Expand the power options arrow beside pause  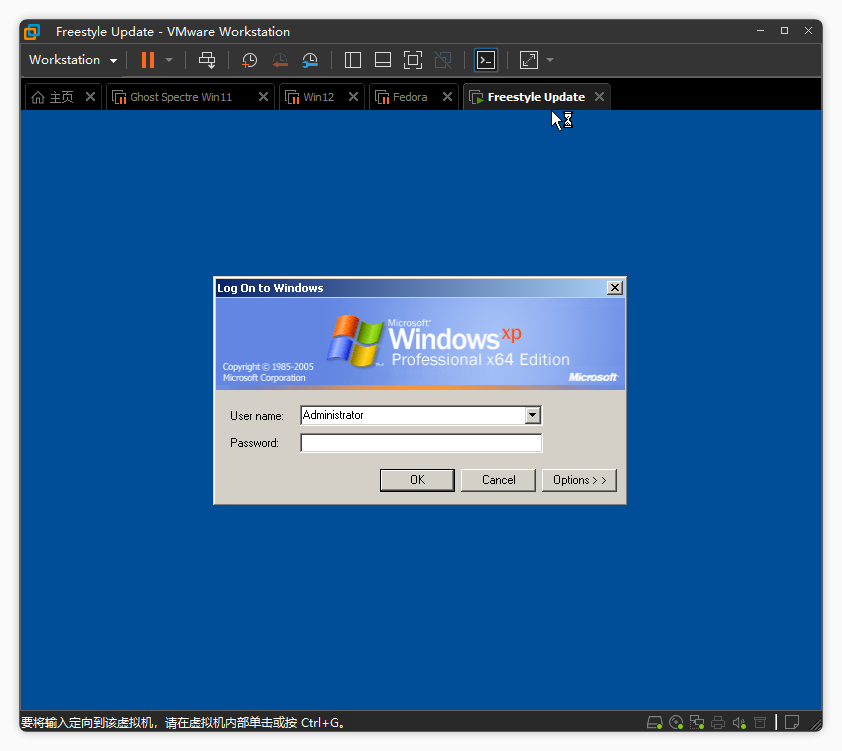tap(169, 60)
